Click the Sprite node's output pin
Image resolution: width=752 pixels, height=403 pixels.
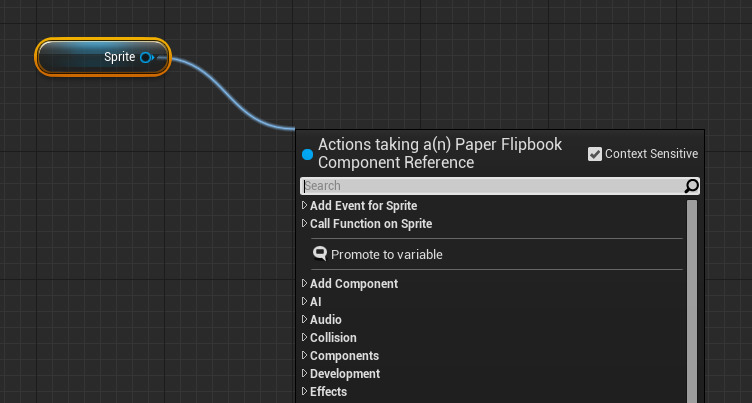click(146, 58)
